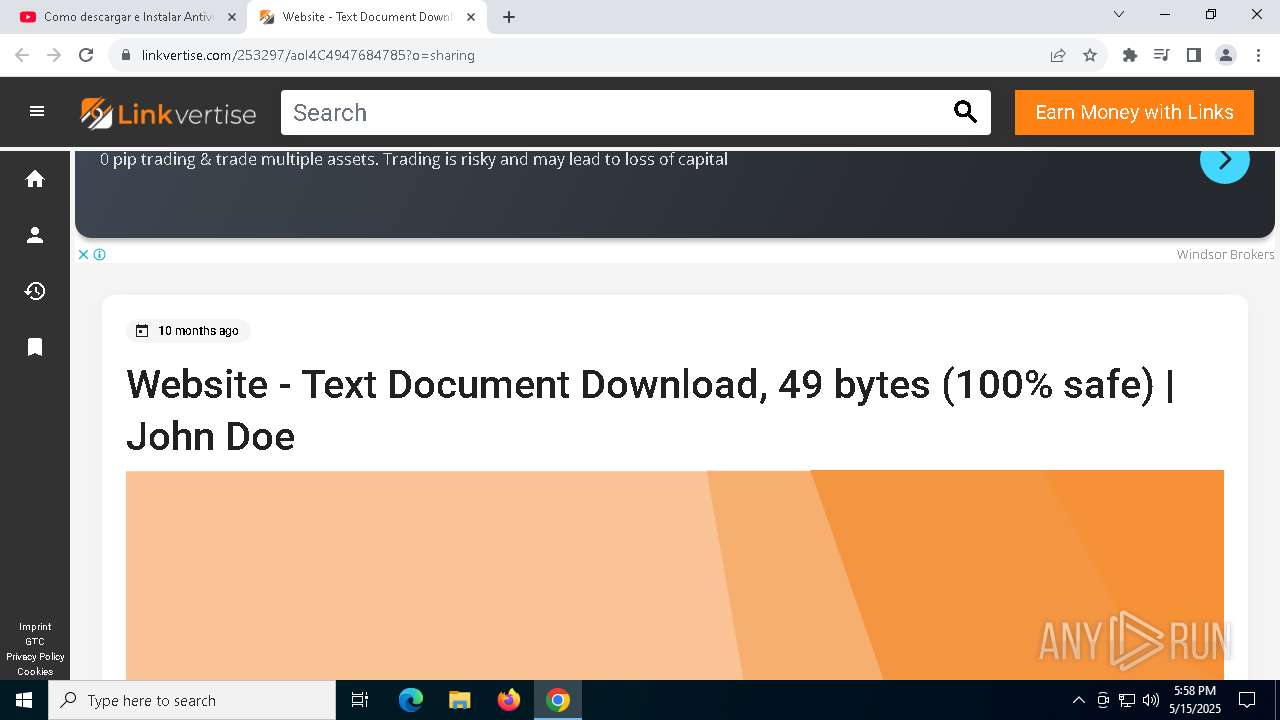Click the 0 pip trading ad text
Screen dimensions: 1280x720
[x=414, y=159]
